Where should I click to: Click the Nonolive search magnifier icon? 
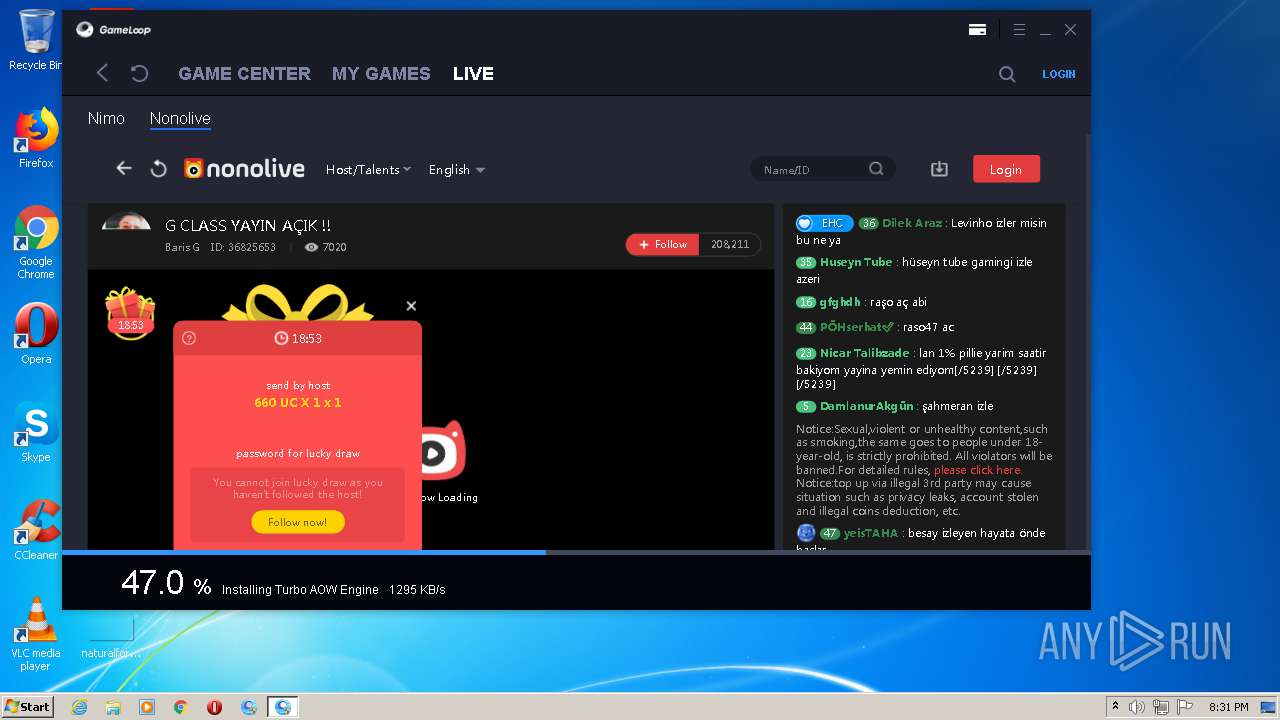click(x=876, y=169)
